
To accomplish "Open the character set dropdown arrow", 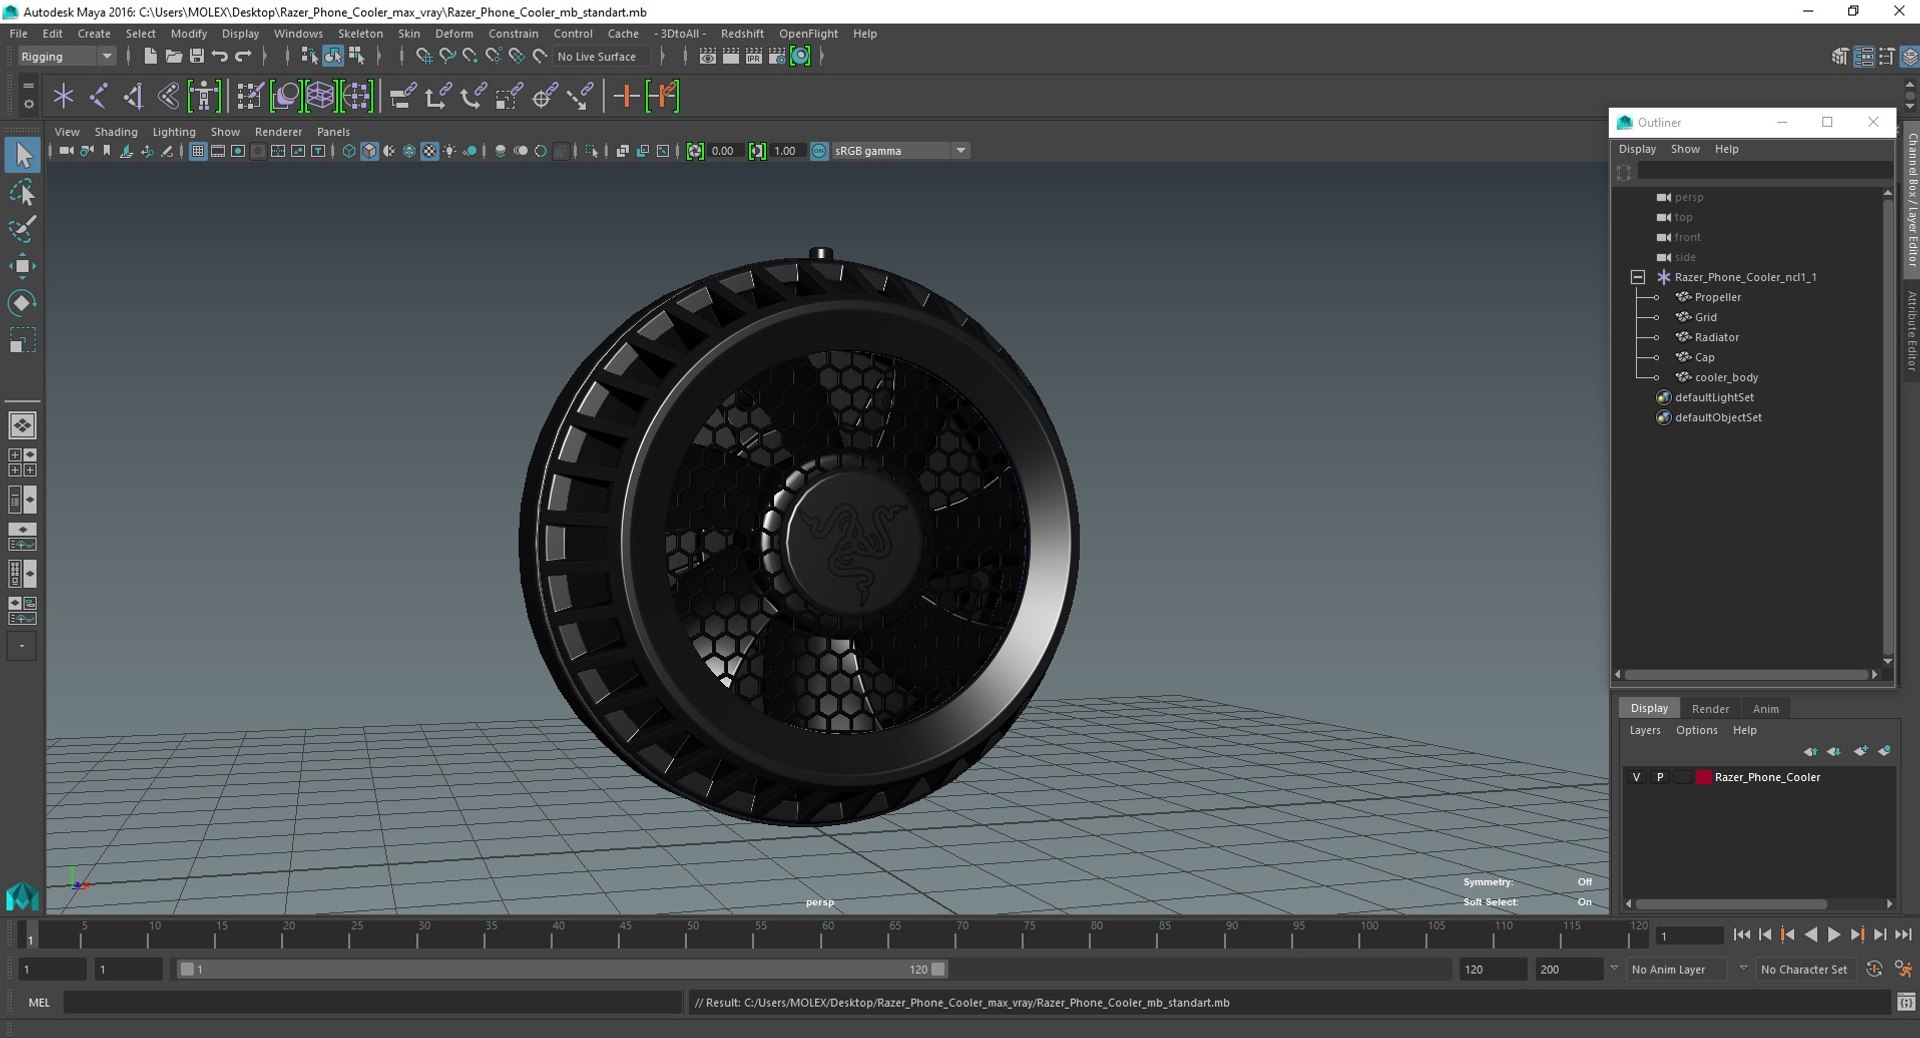I will click(x=1743, y=968).
